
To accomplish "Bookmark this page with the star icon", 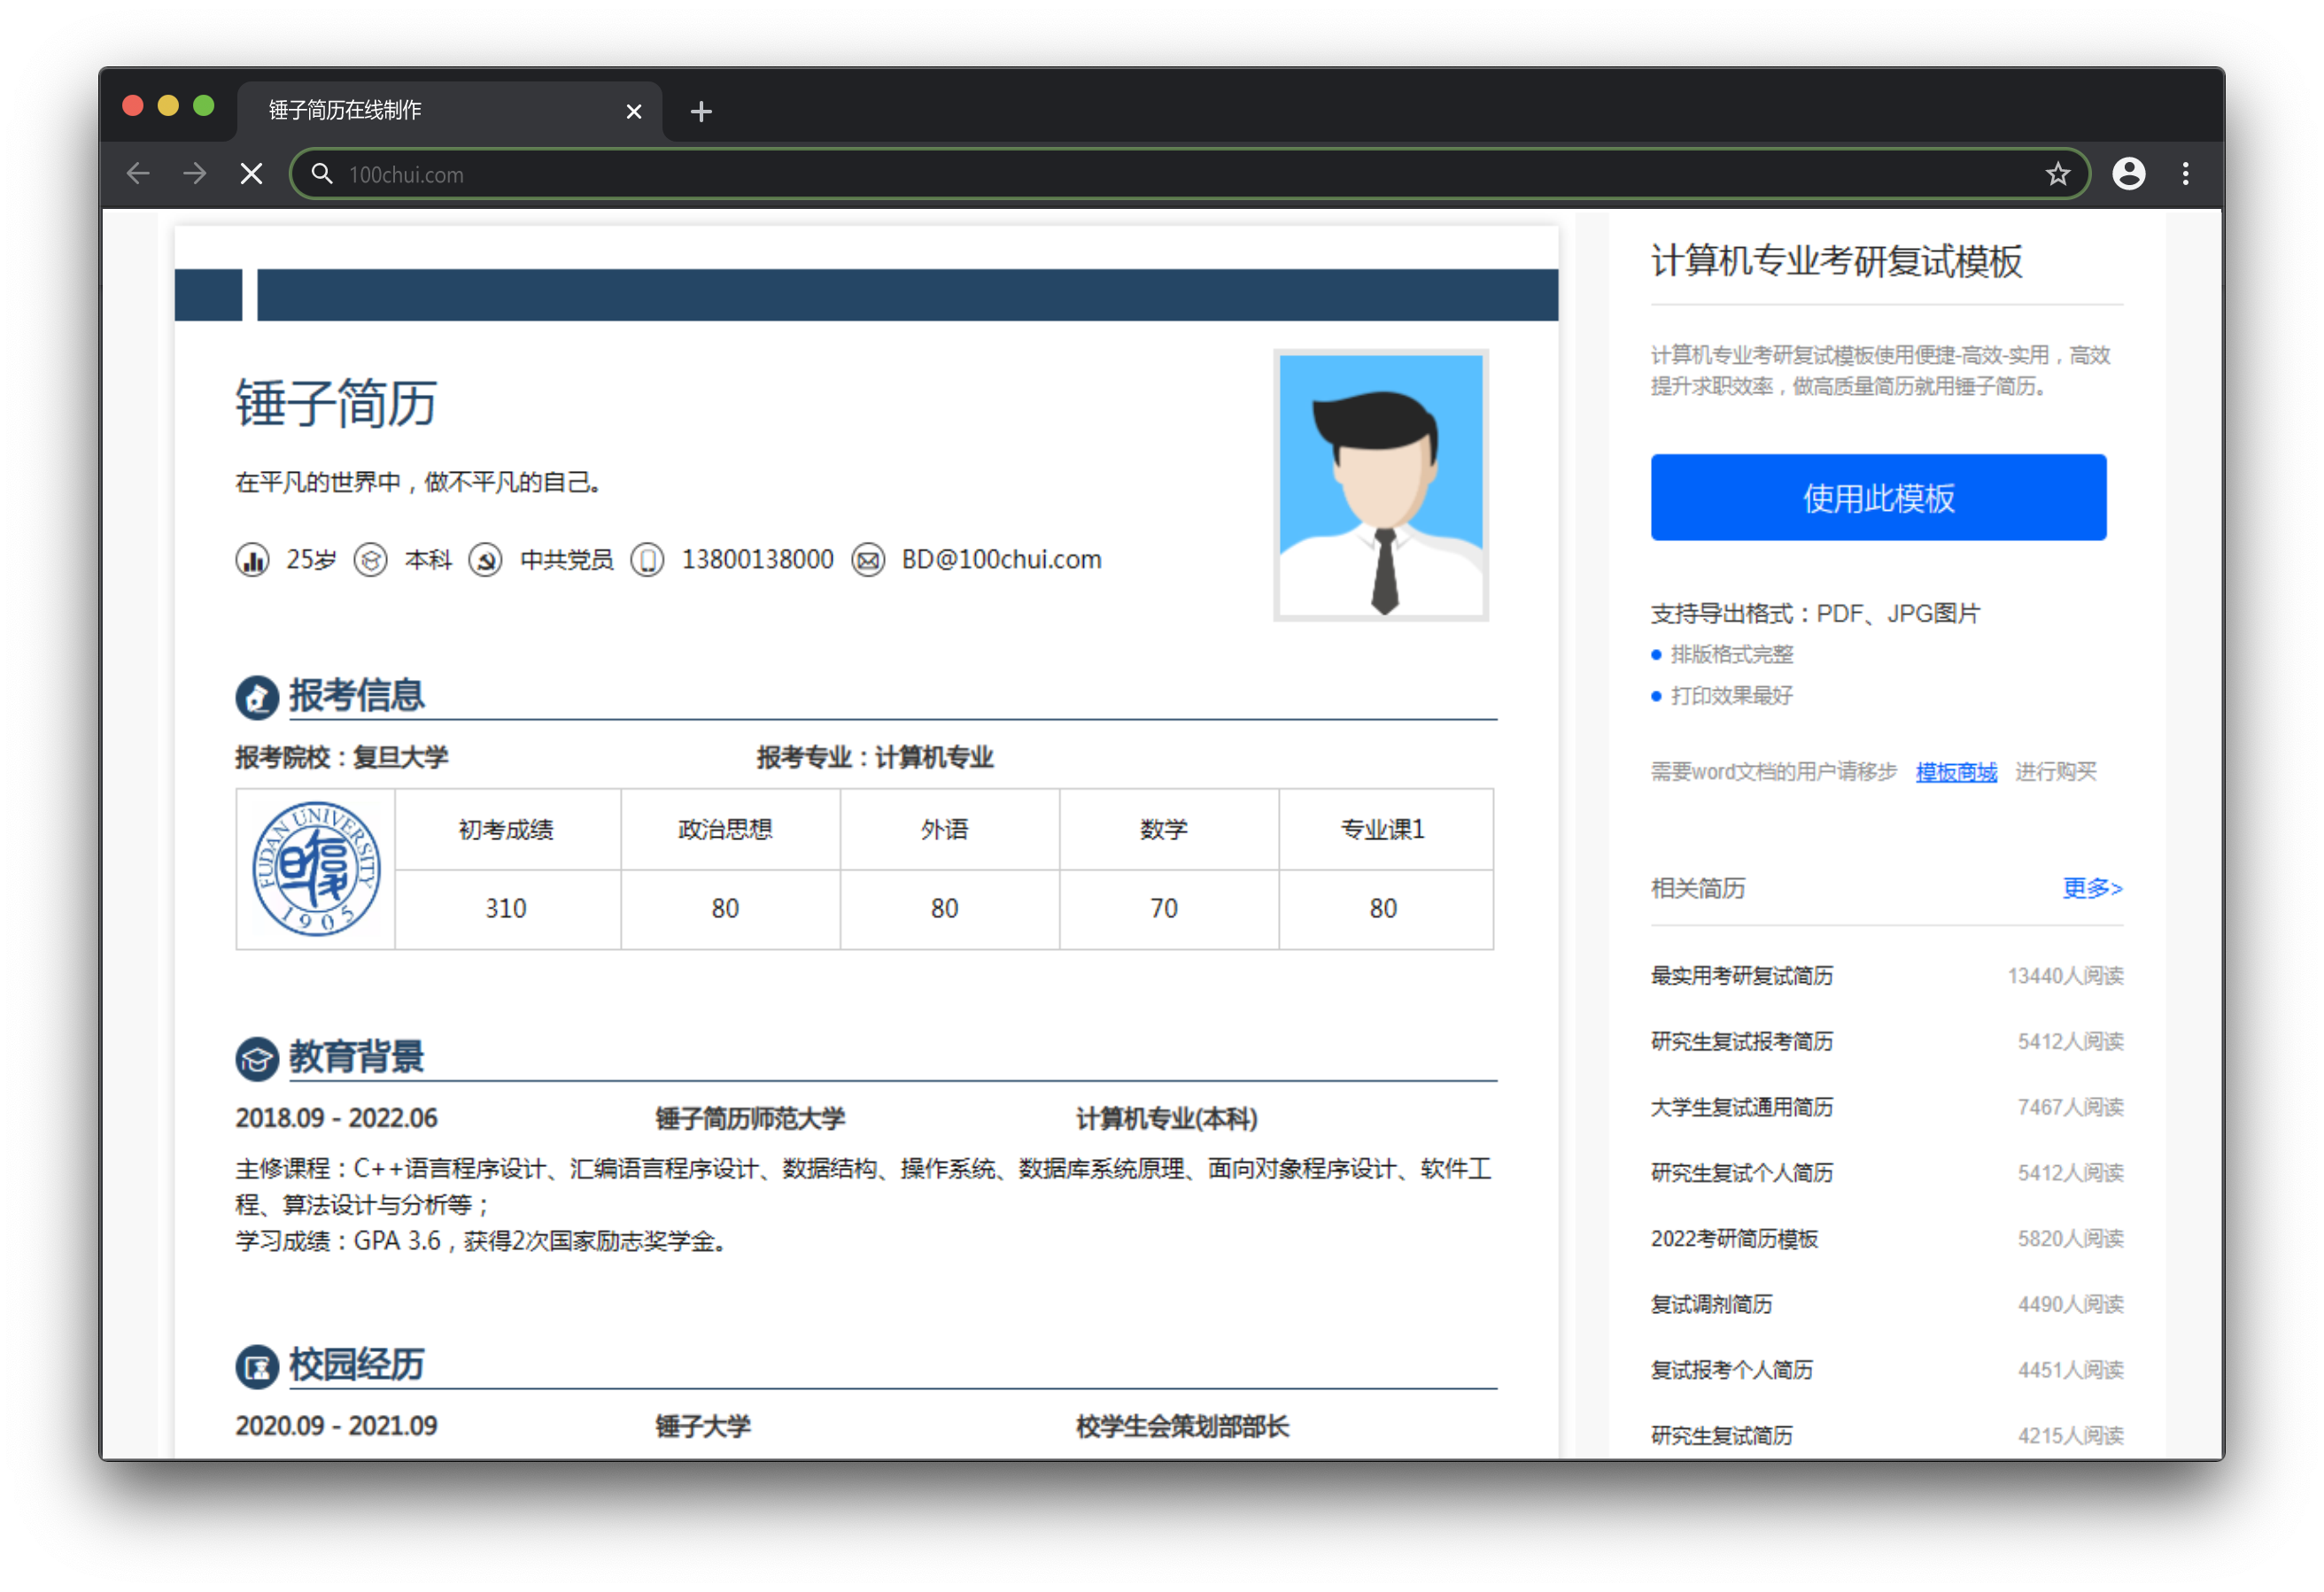I will [x=2058, y=174].
